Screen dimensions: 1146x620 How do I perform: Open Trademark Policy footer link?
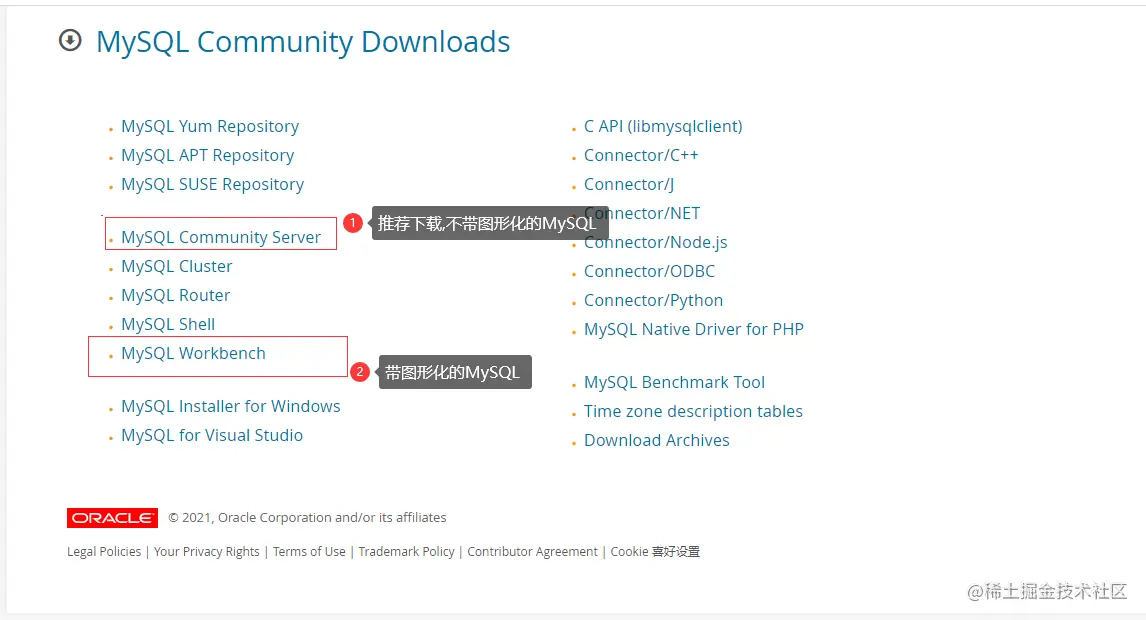click(406, 551)
